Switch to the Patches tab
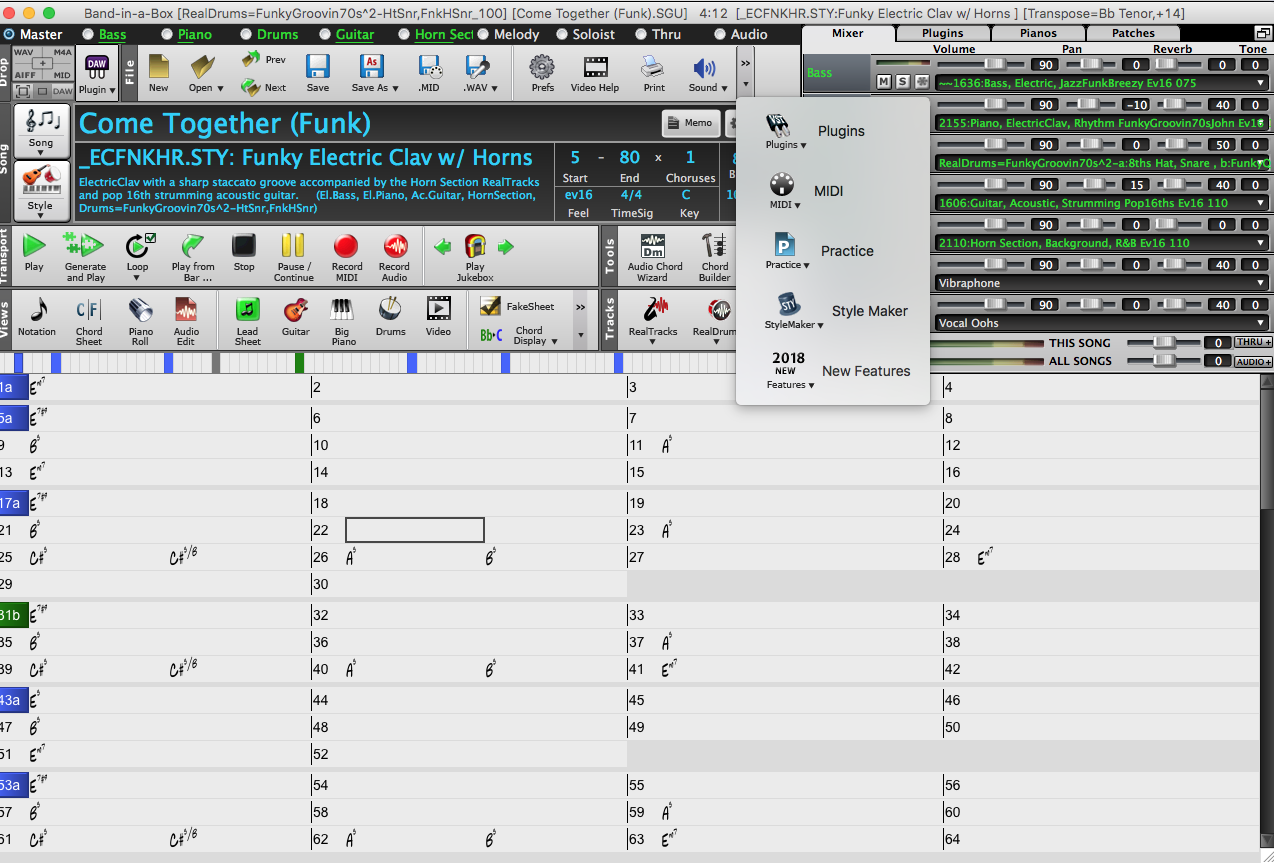The width and height of the screenshot is (1274, 863). (x=1134, y=33)
